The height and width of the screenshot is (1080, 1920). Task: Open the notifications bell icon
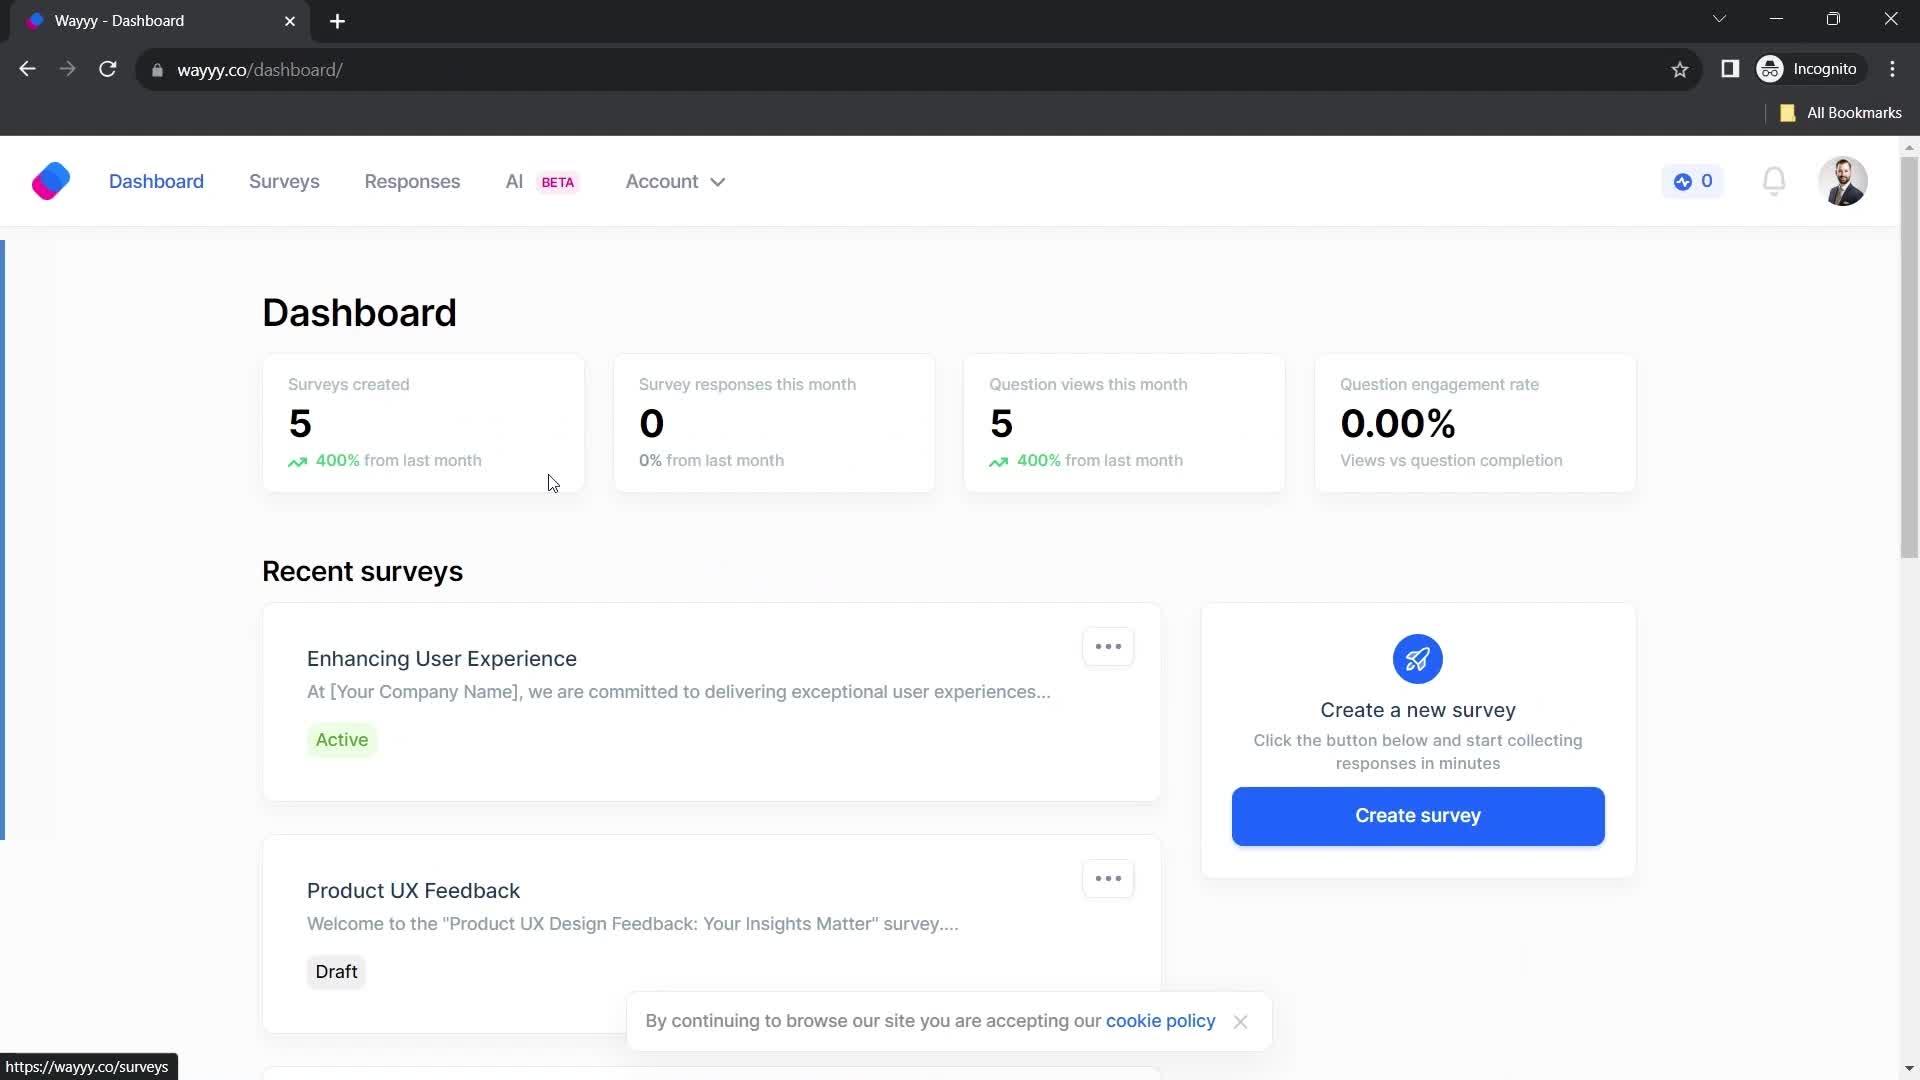pos(1778,182)
